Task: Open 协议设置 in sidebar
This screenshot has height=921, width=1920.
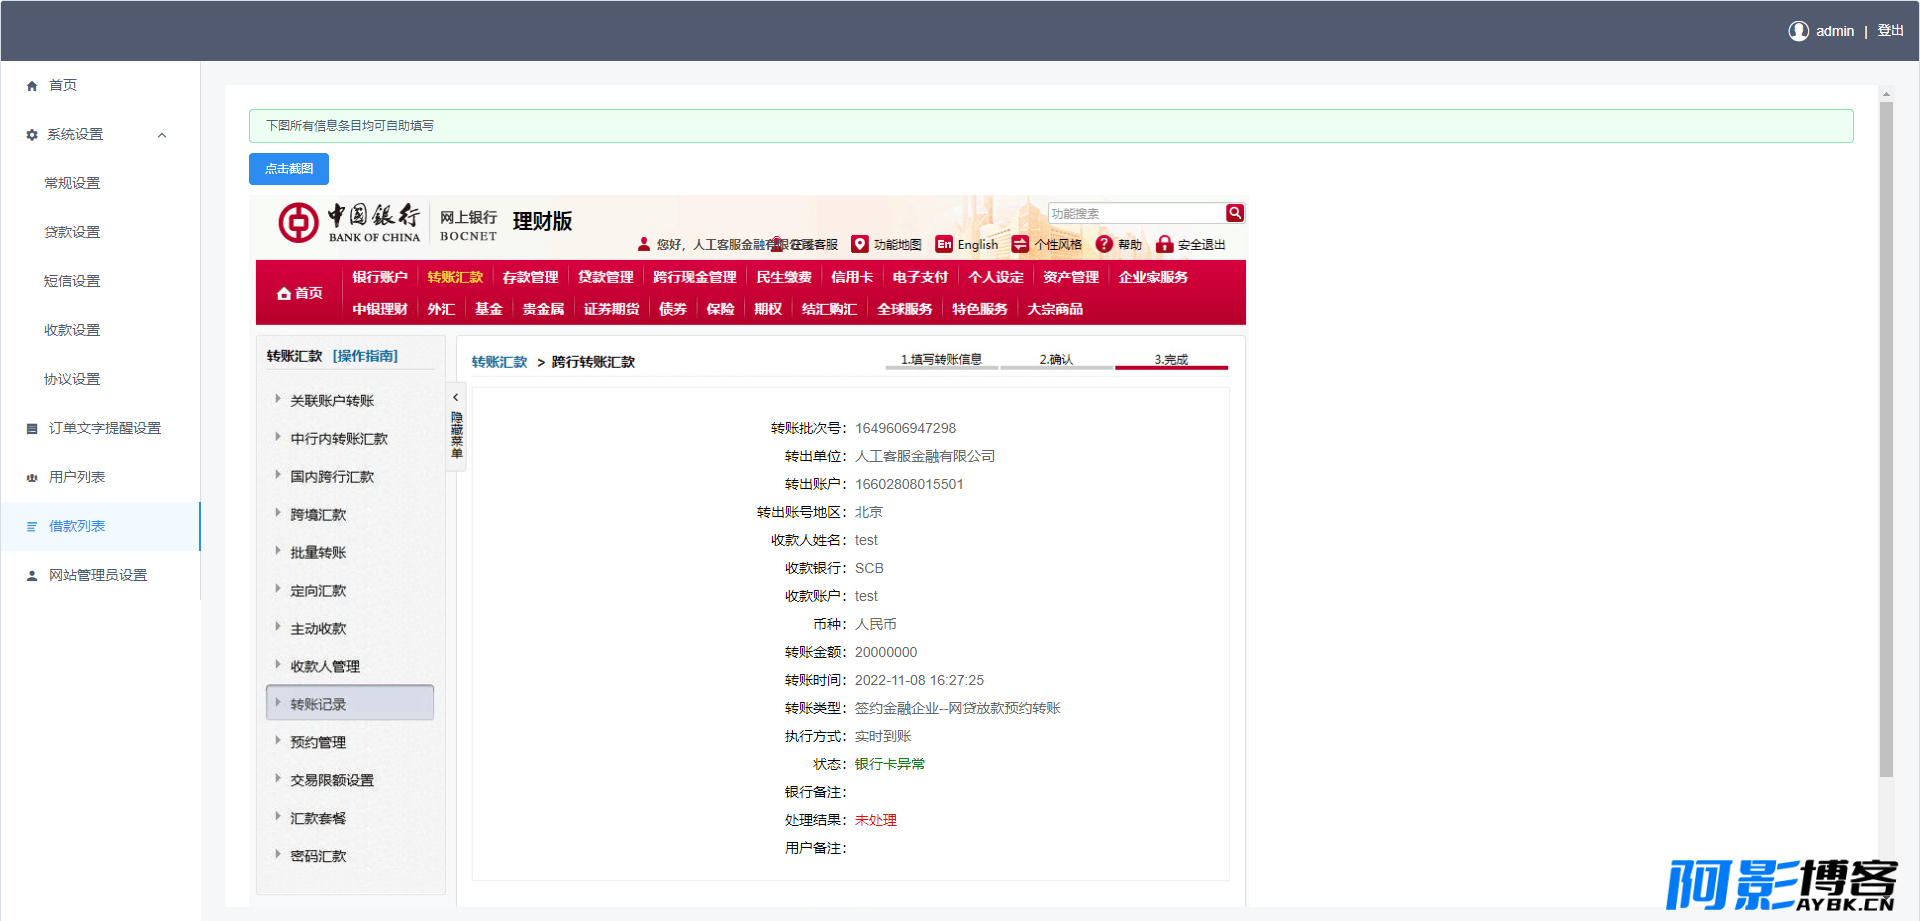Action: tap(72, 379)
